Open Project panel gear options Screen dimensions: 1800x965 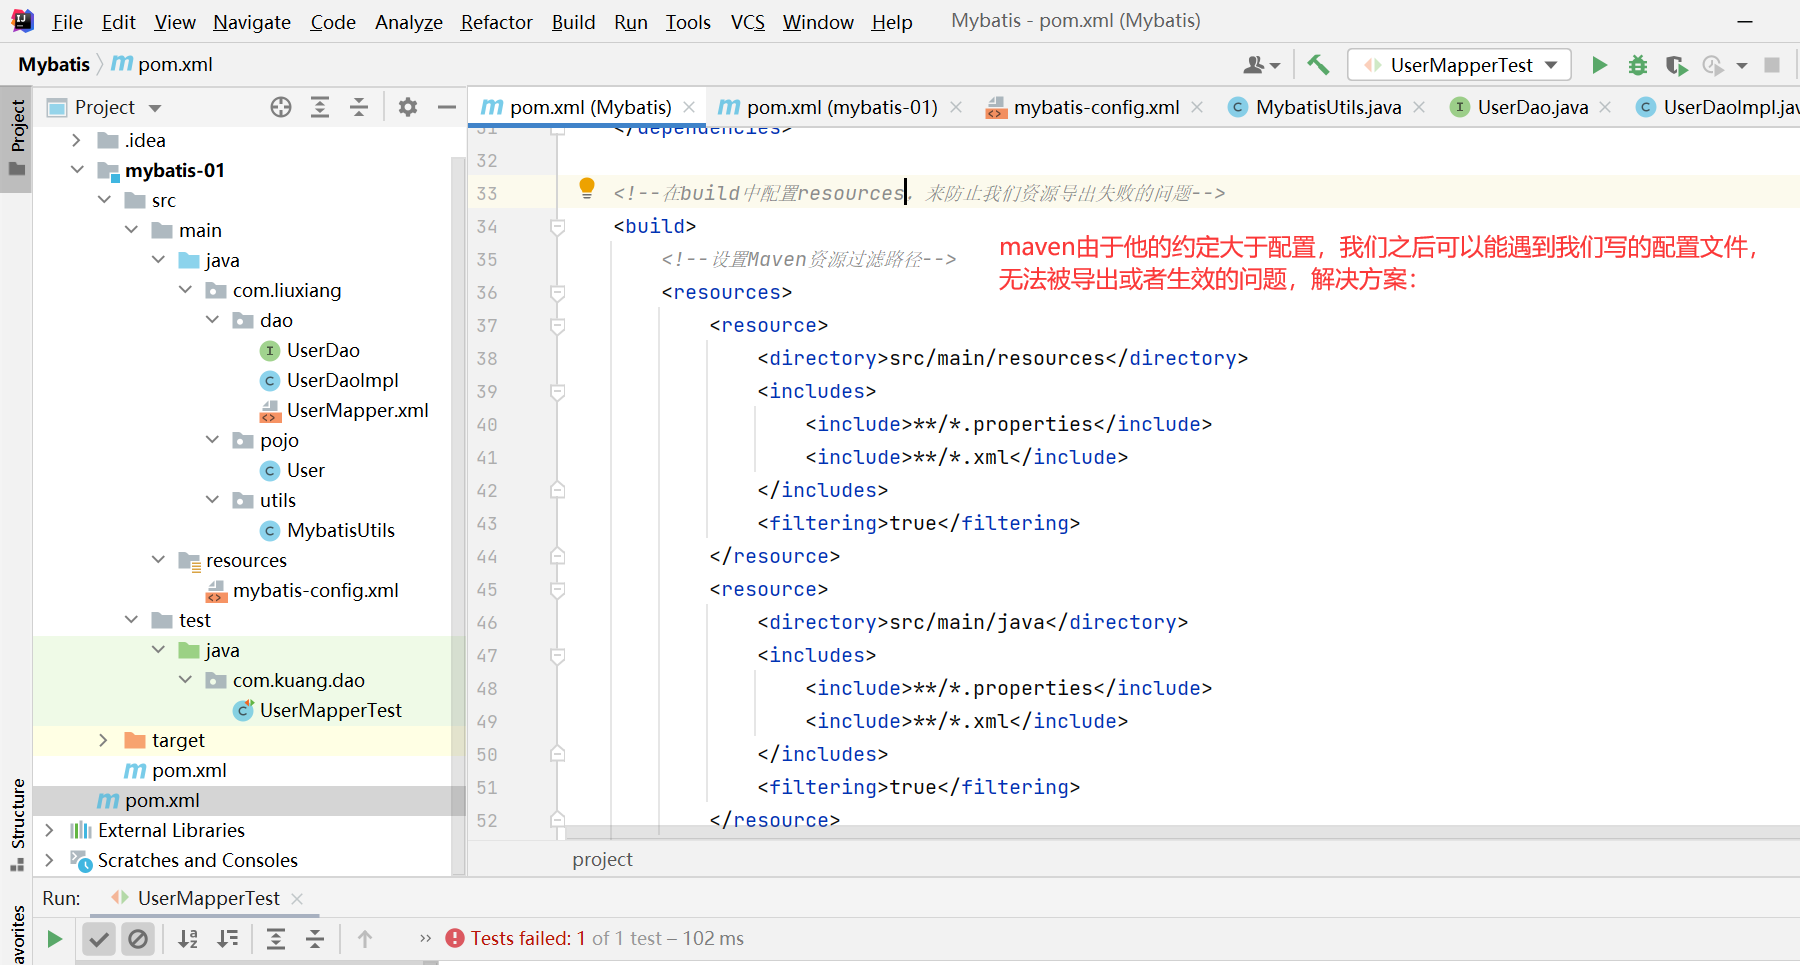coord(408,107)
